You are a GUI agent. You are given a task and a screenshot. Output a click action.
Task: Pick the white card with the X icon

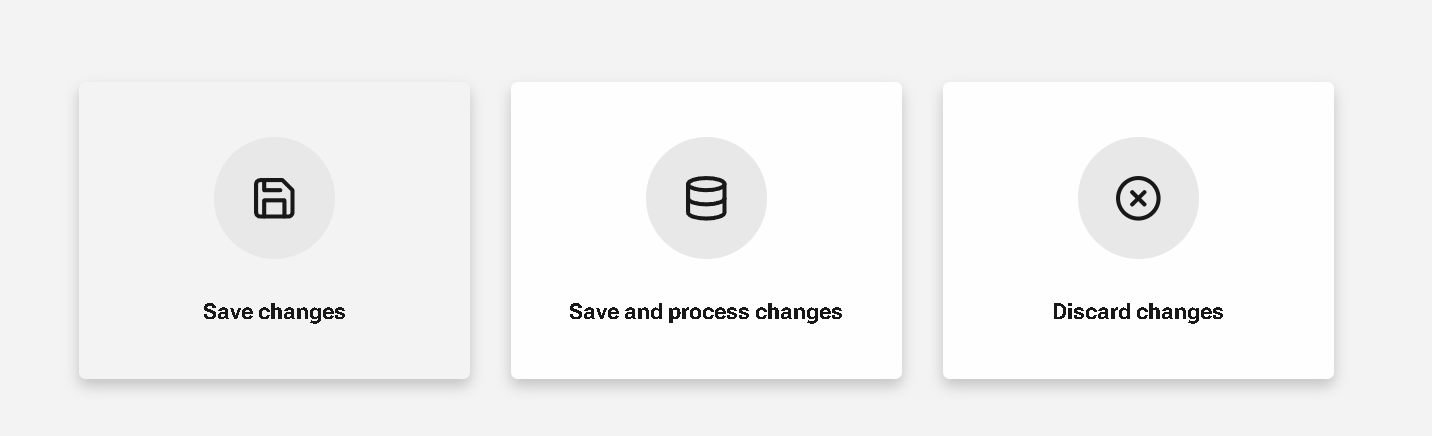[x=1138, y=230]
